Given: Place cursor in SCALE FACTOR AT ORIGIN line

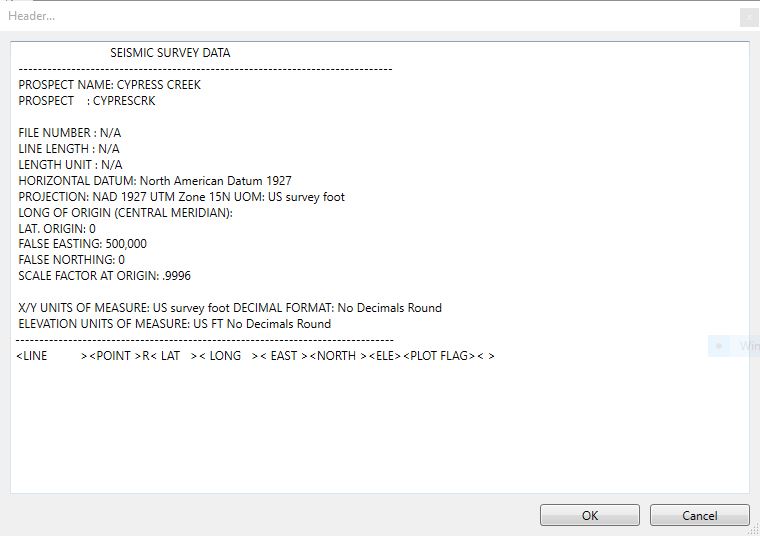Looking at the screenshot, I should coord(104,276).
